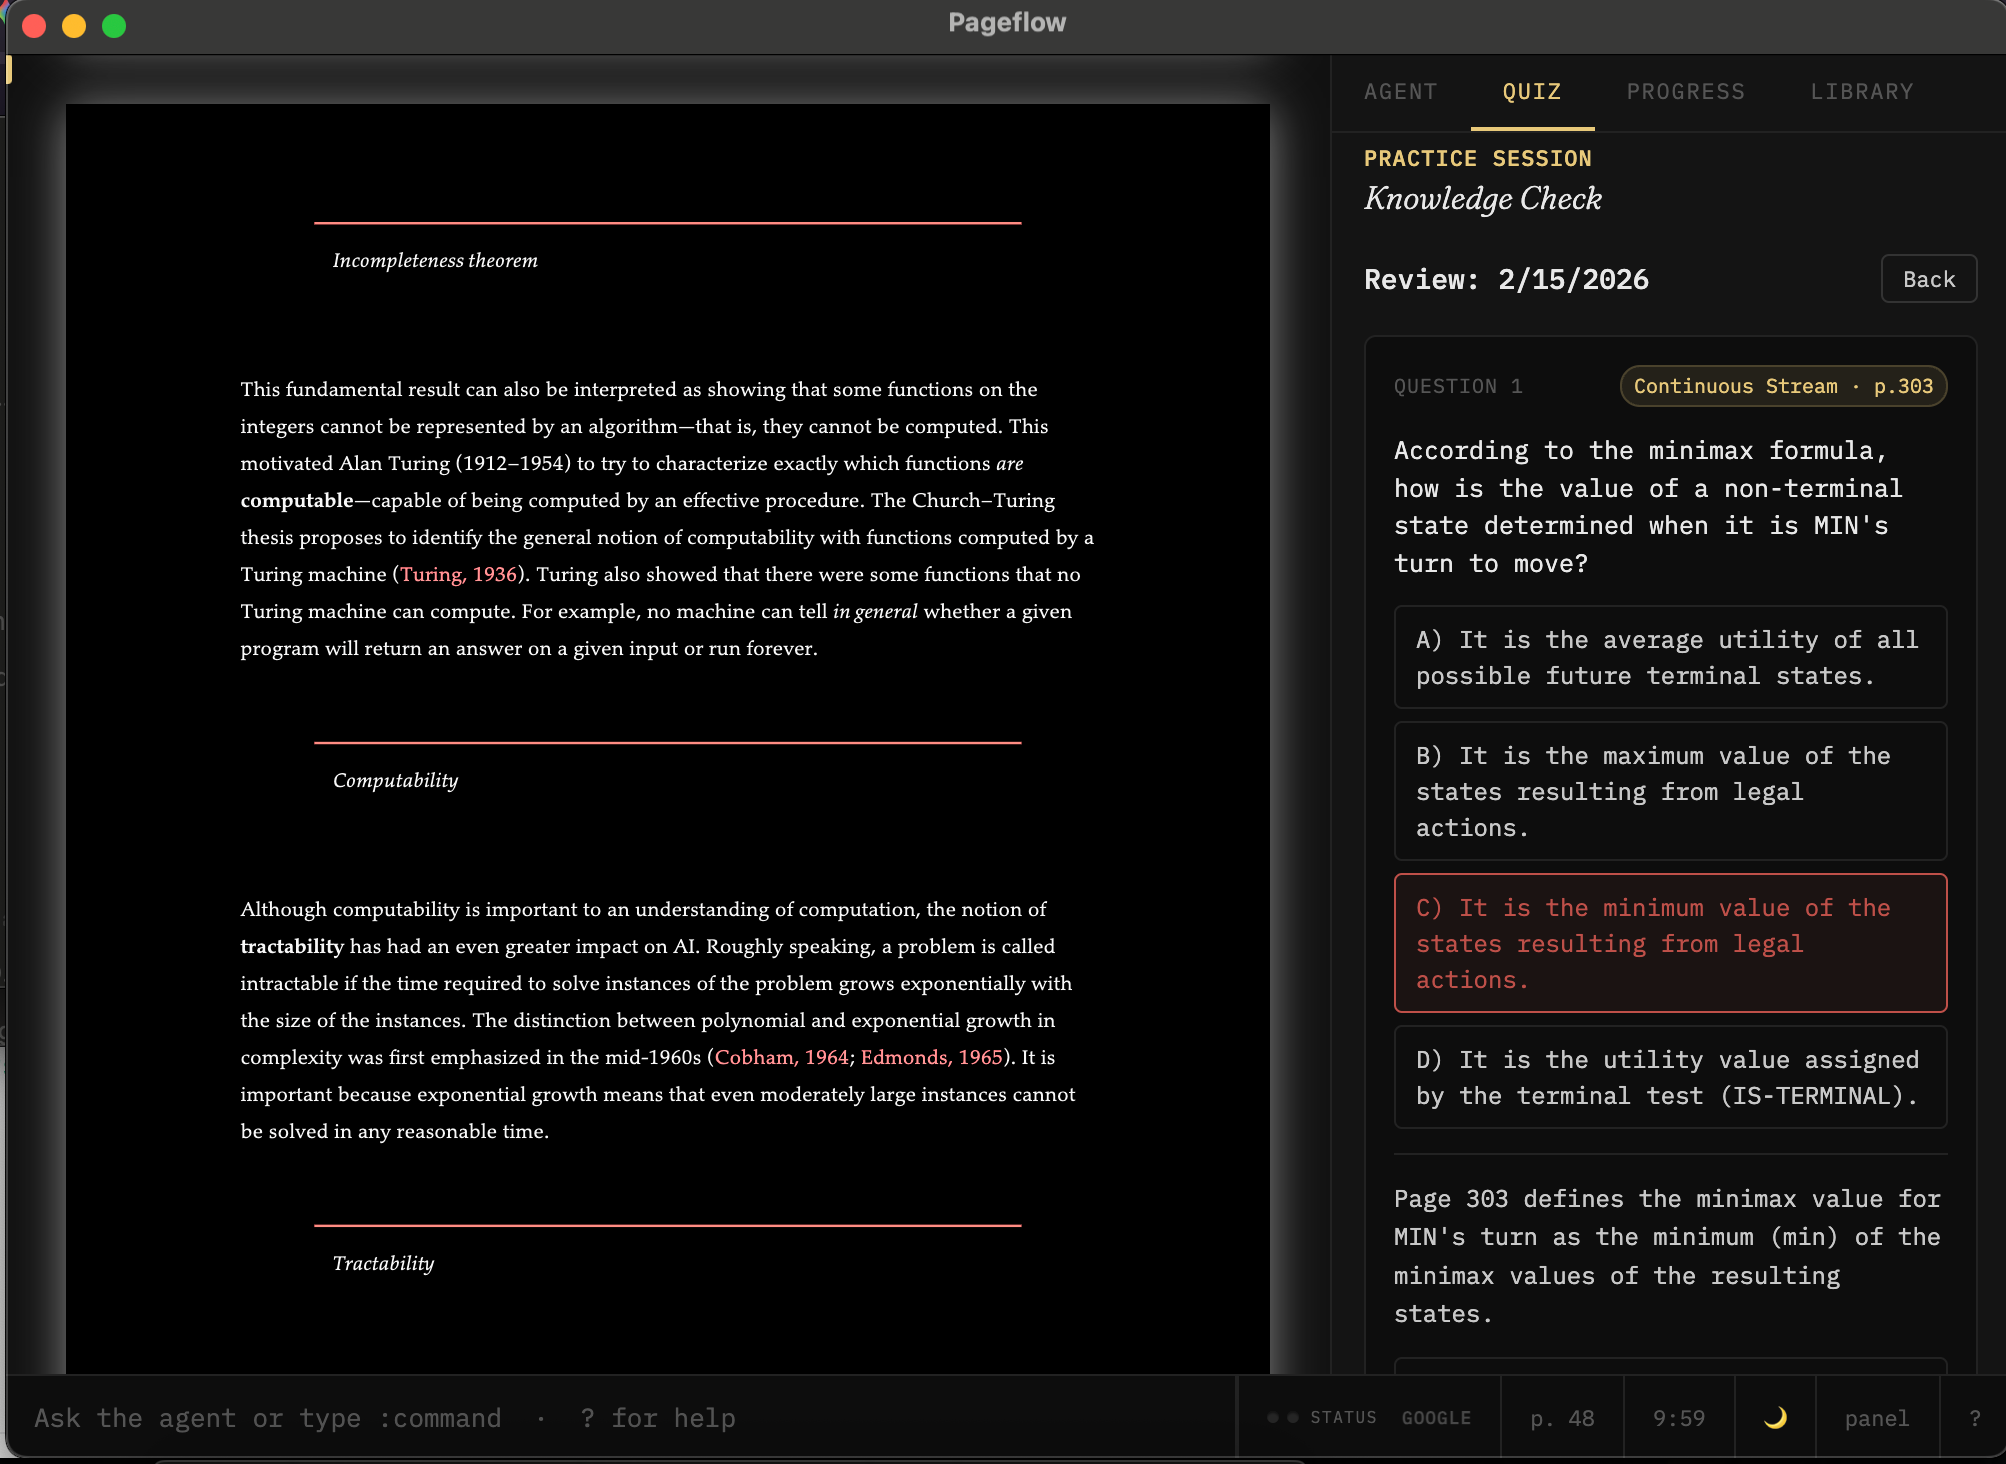Toggle dark mode with the moon icon
2006x1464 pixels.
(x=1777, y=1417)
